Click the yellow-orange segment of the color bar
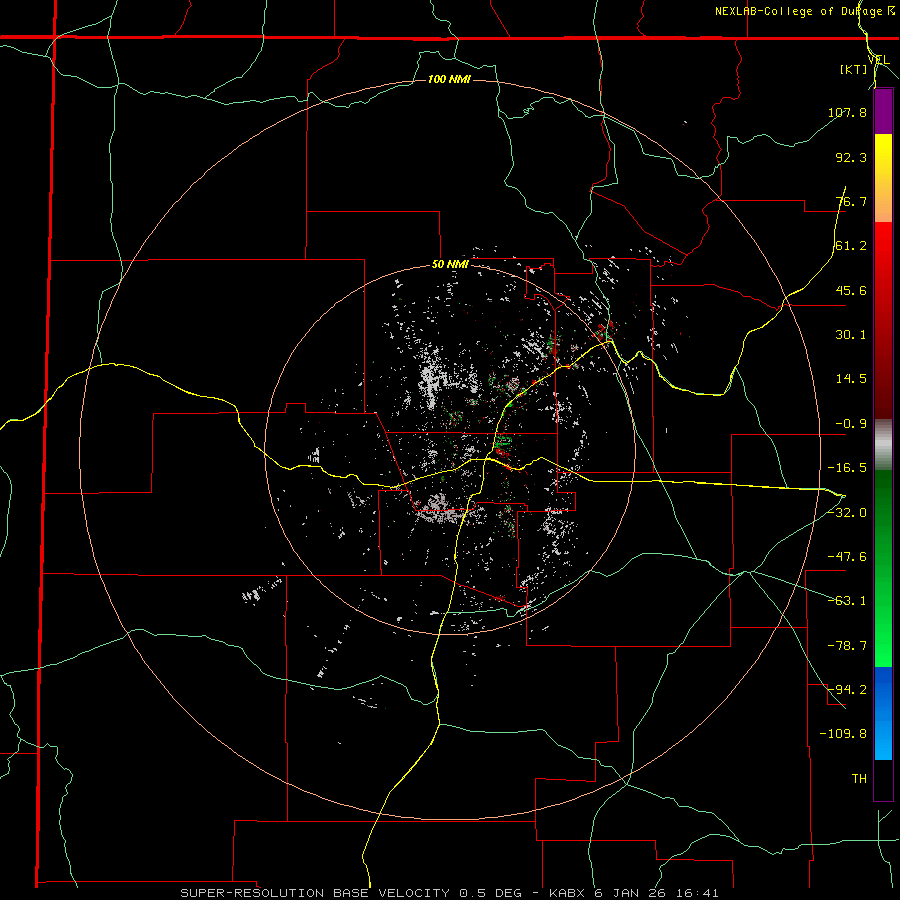900x900 pixels. pos(883,178)
